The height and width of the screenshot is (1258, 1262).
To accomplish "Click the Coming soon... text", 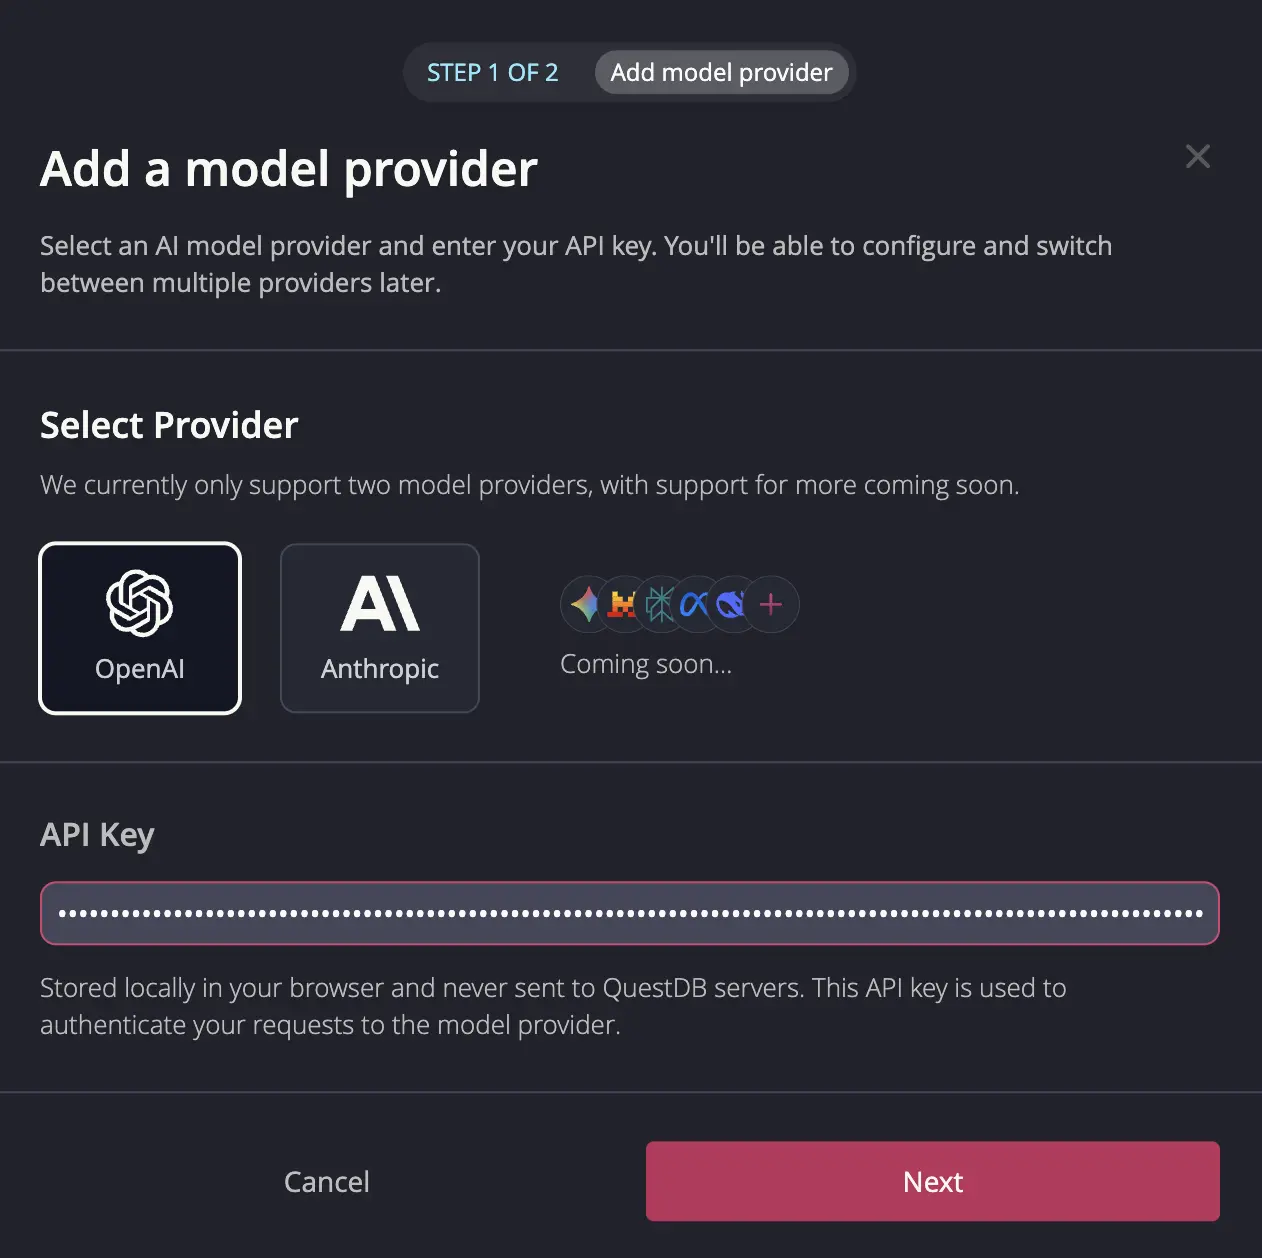I will tap(646, 663).
